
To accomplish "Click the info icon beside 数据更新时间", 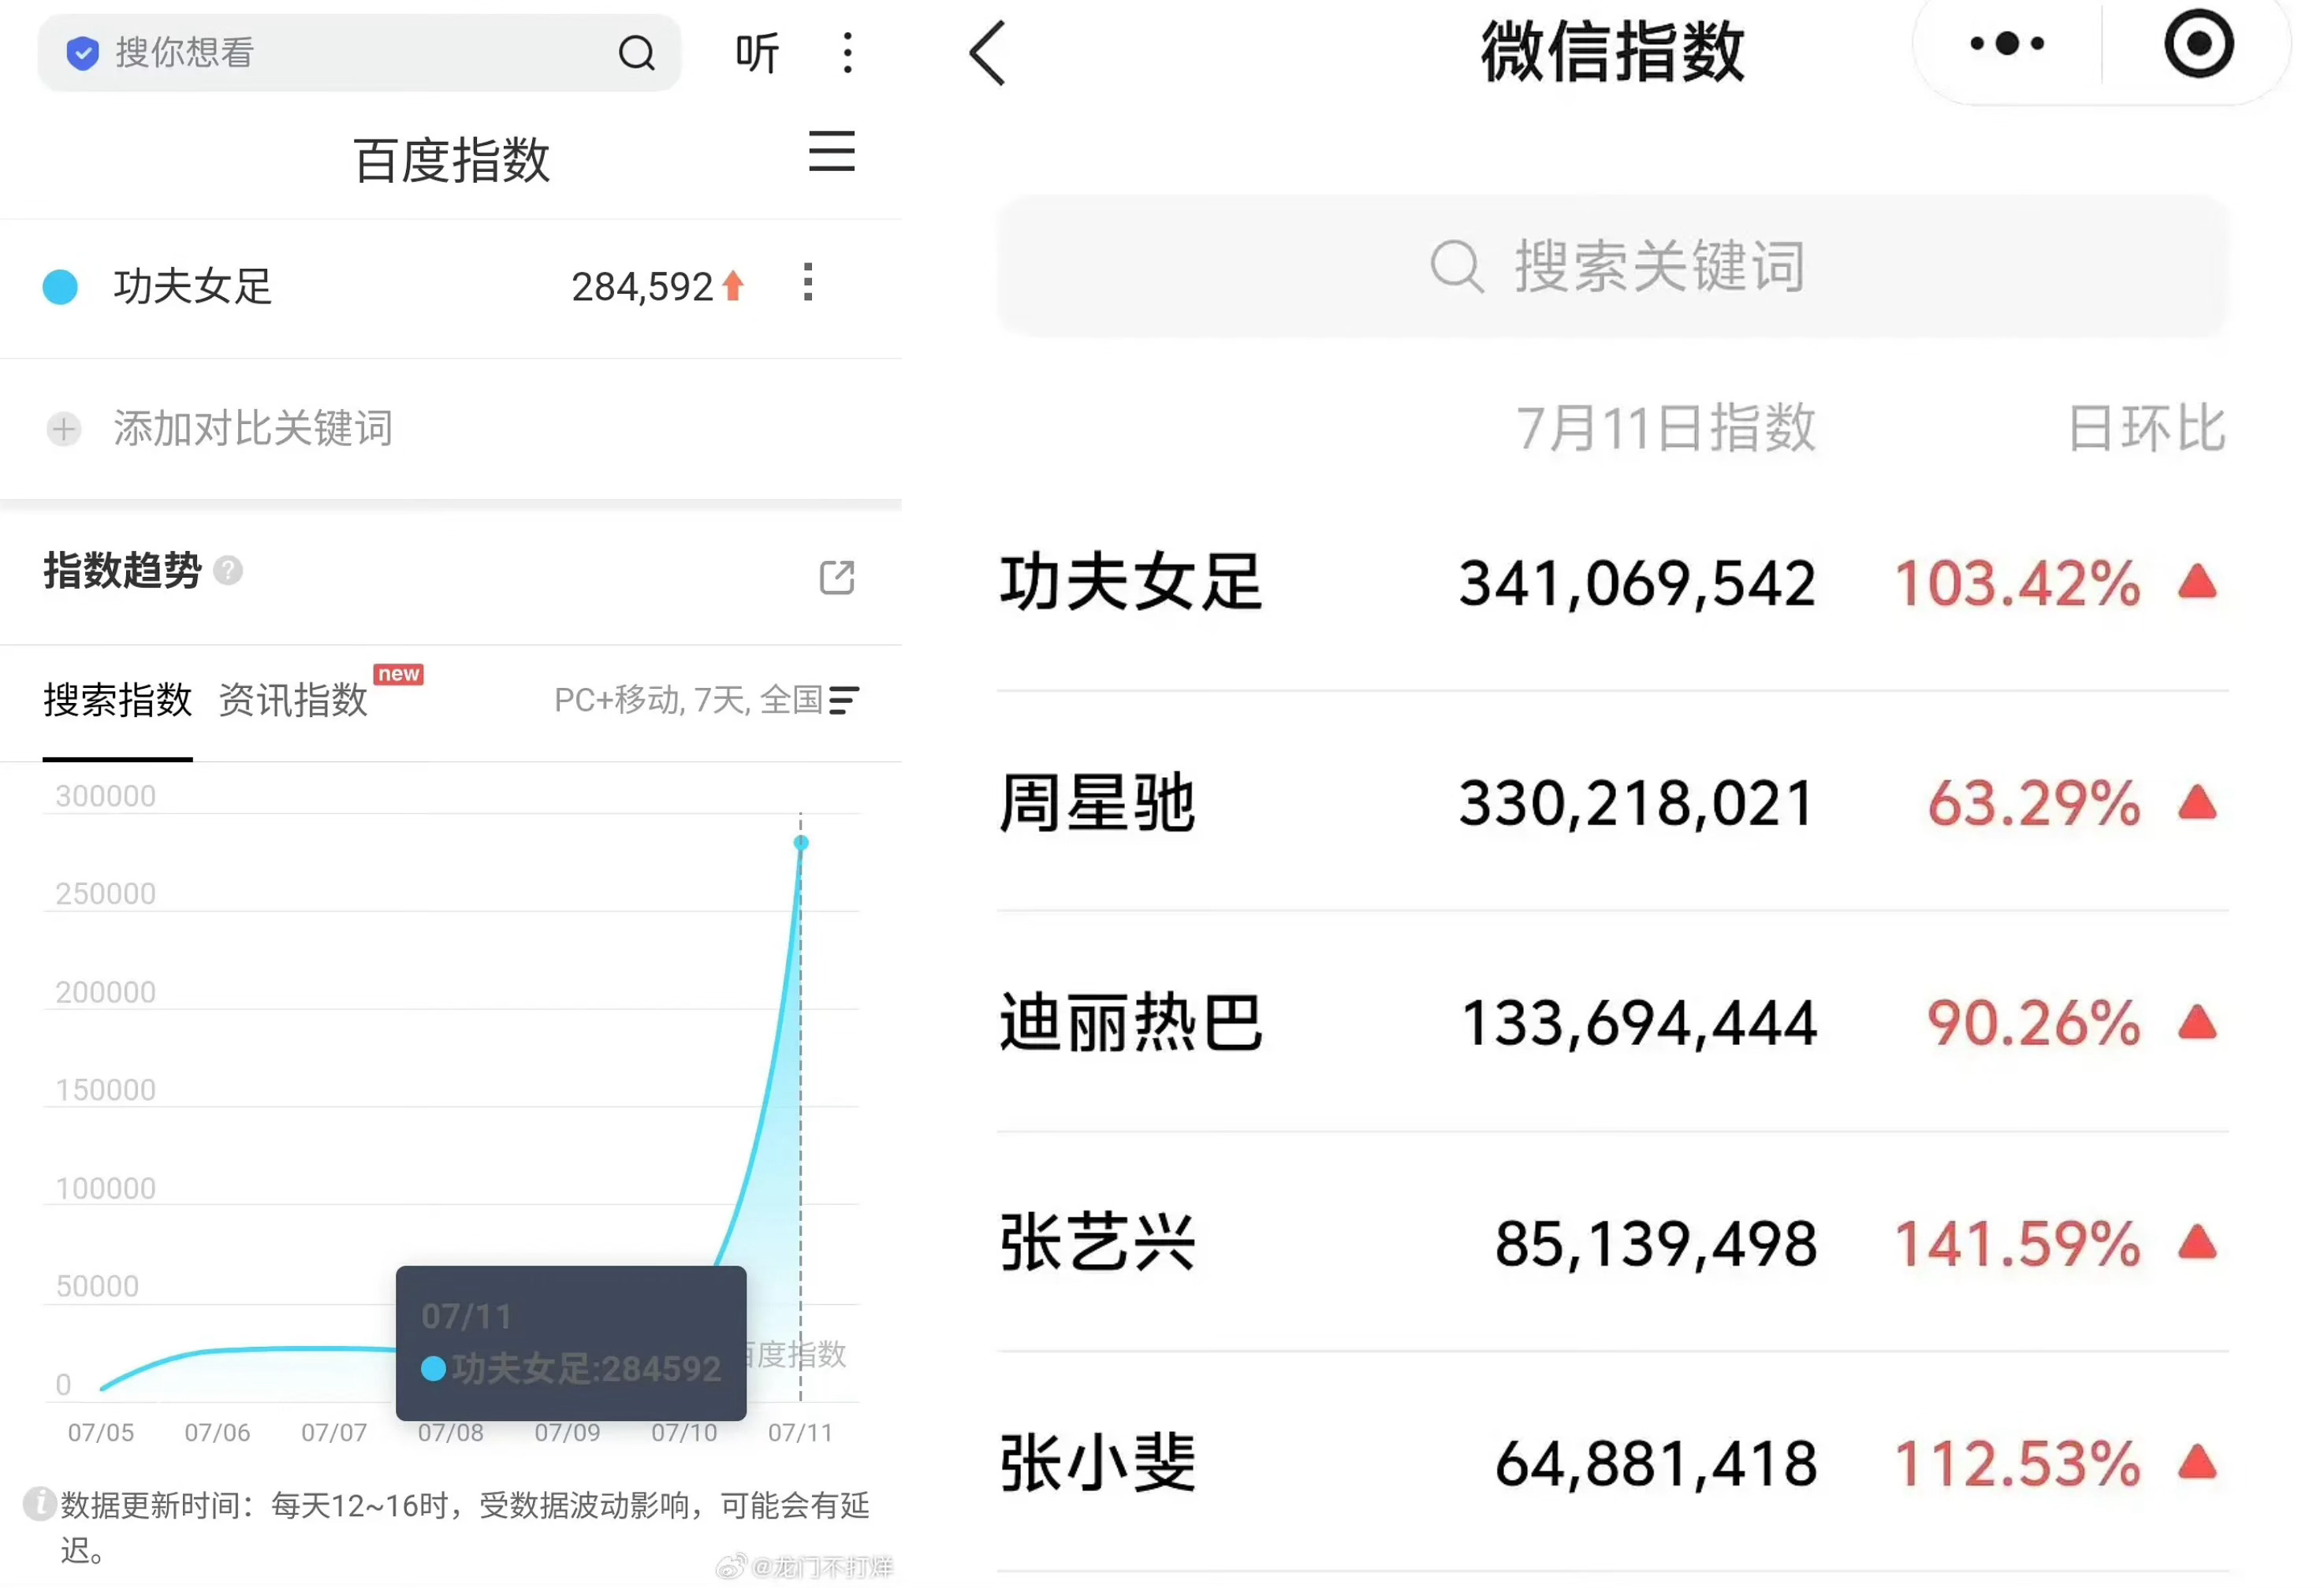I will 39,1503.
